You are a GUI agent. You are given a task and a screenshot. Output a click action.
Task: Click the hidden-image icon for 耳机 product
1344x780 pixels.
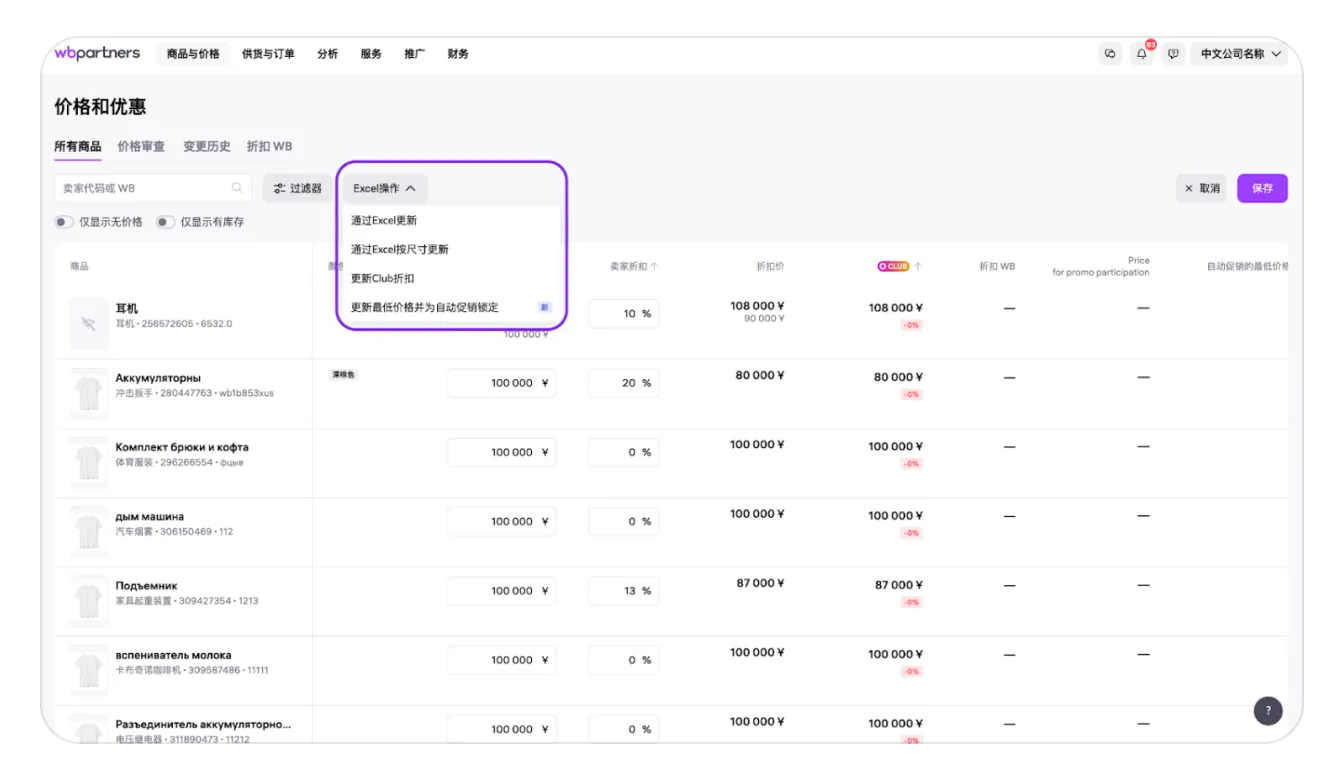pyautogui.click(x=89, y=324)
